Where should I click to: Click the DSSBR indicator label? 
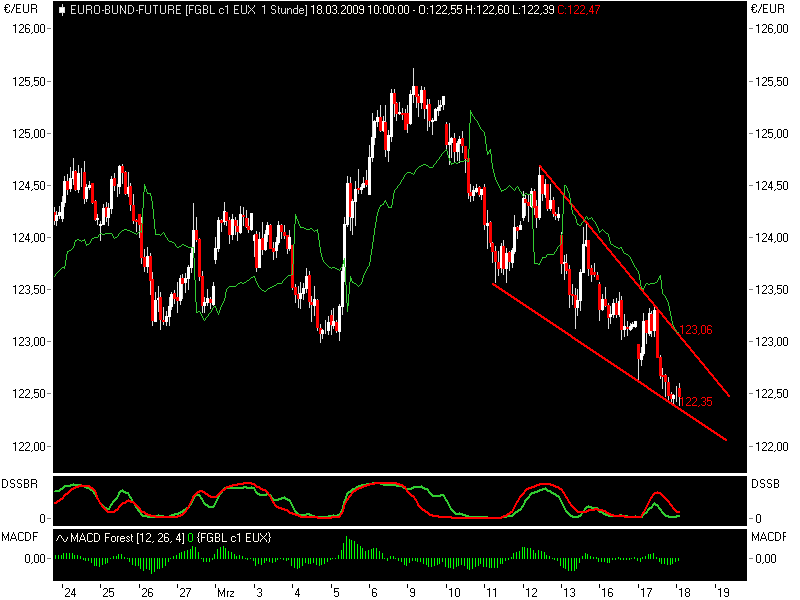coord(20,483)
